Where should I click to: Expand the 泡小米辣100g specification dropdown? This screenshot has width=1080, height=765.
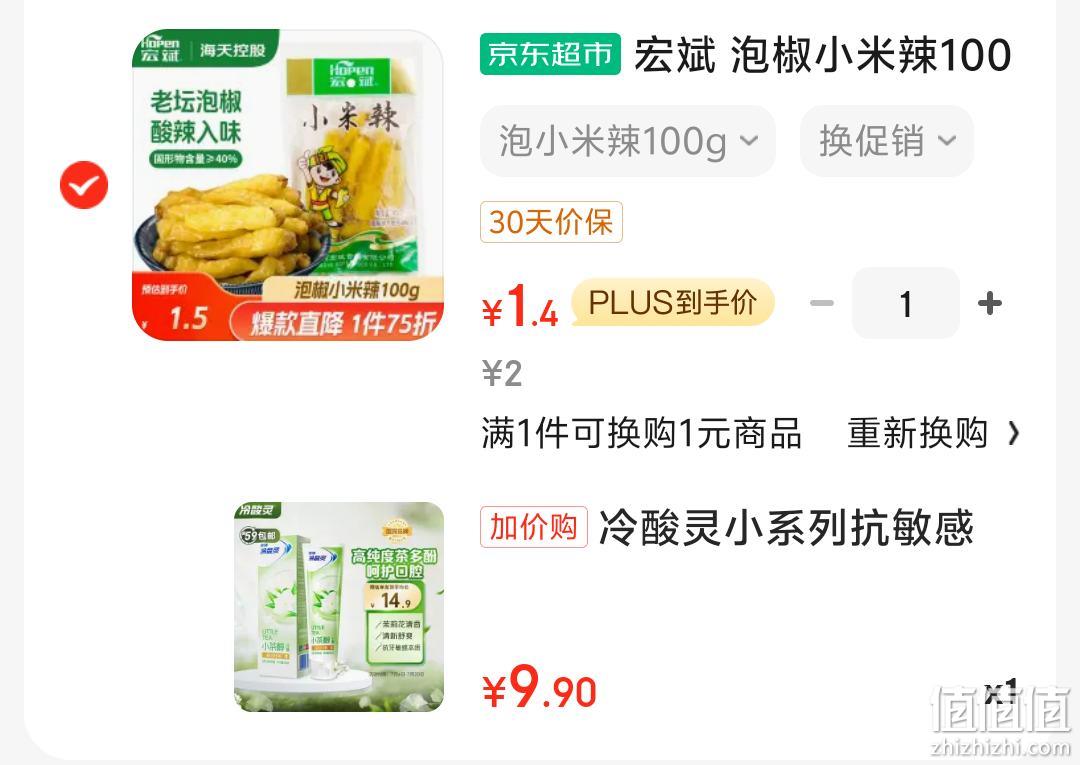click(627, 141)
